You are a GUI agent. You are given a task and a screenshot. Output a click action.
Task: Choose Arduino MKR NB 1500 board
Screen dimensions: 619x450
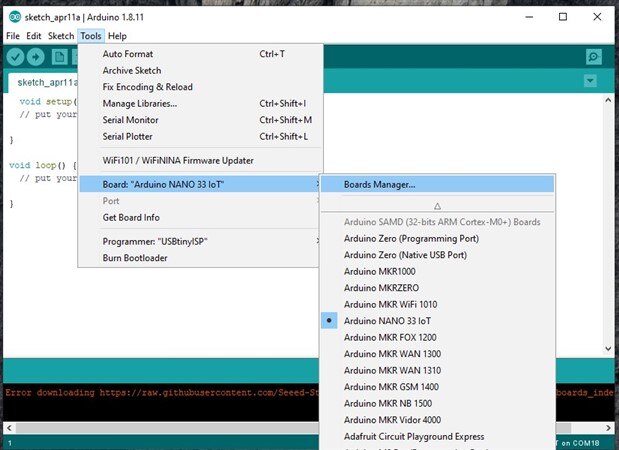pyautogui.click(x=437, y=403)
